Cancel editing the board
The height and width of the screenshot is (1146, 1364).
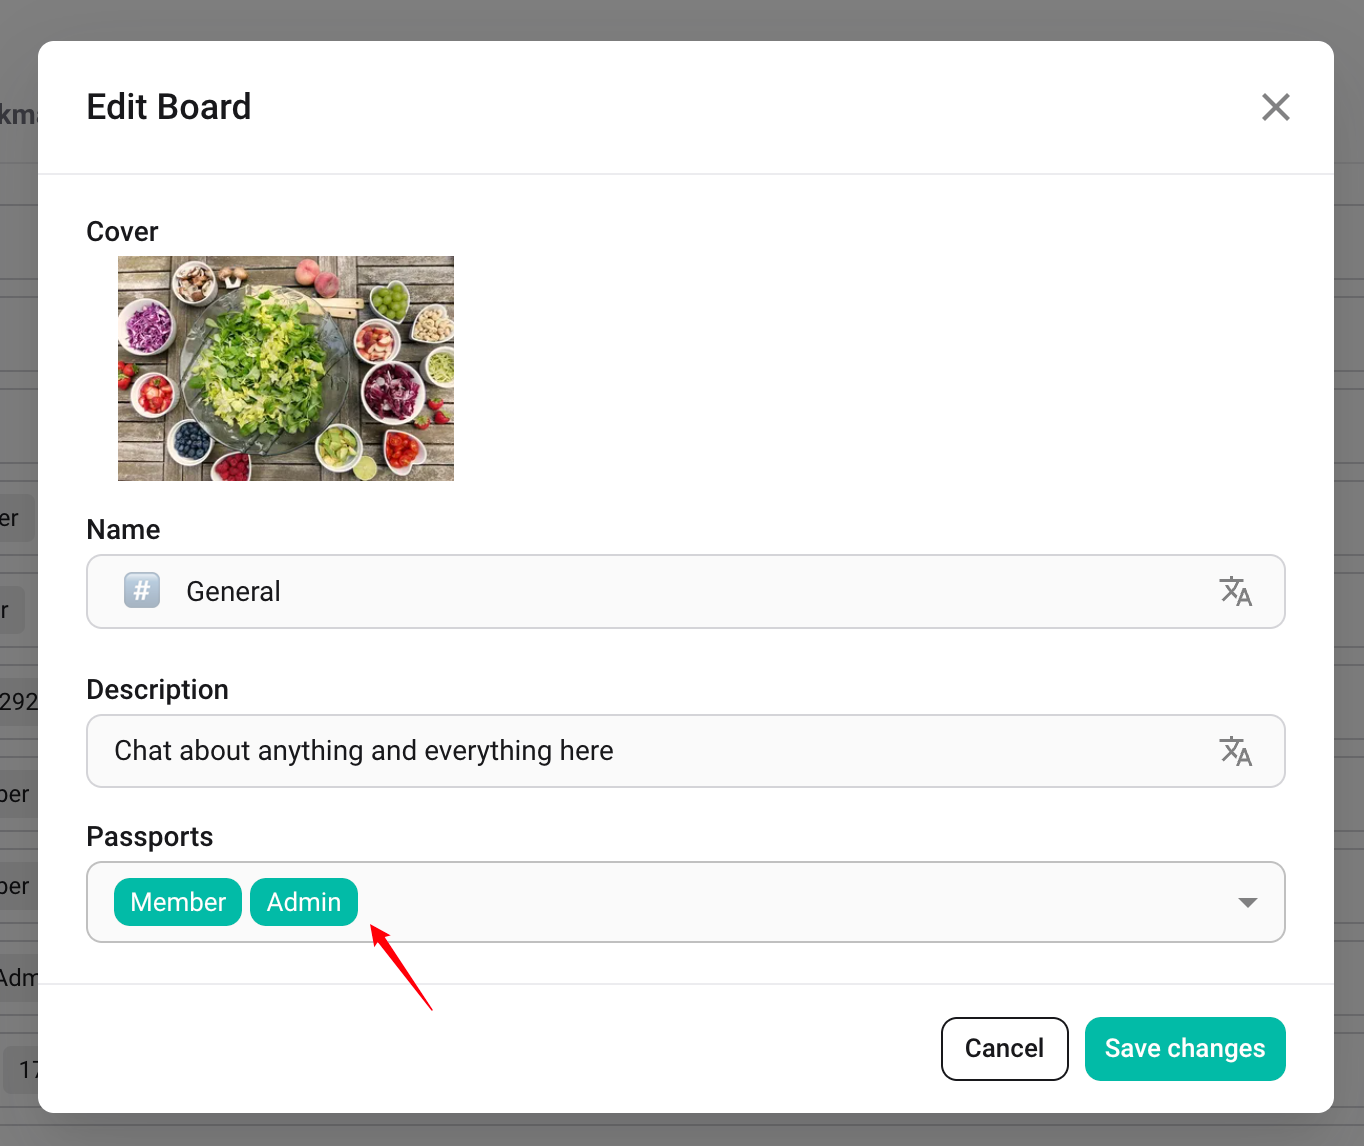(x=1004, y=1048)
